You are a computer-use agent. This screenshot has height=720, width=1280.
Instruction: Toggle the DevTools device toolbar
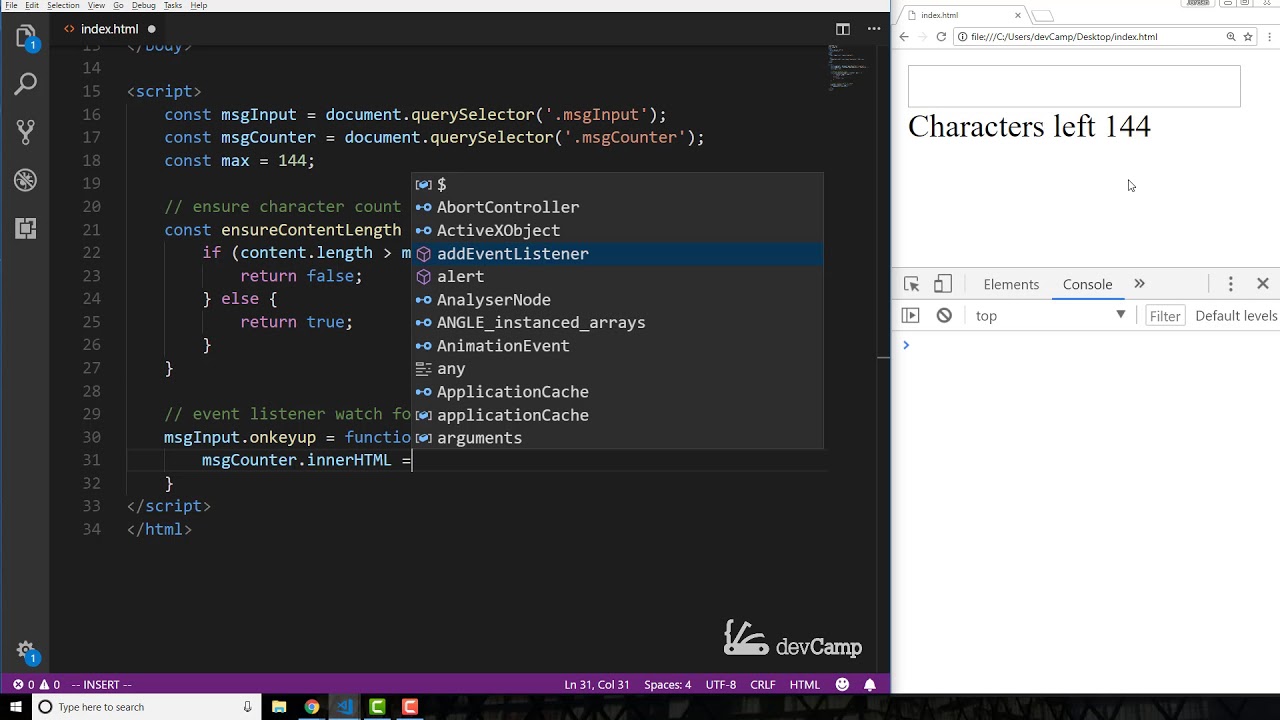pyautogui.click(x=943, y=284)
